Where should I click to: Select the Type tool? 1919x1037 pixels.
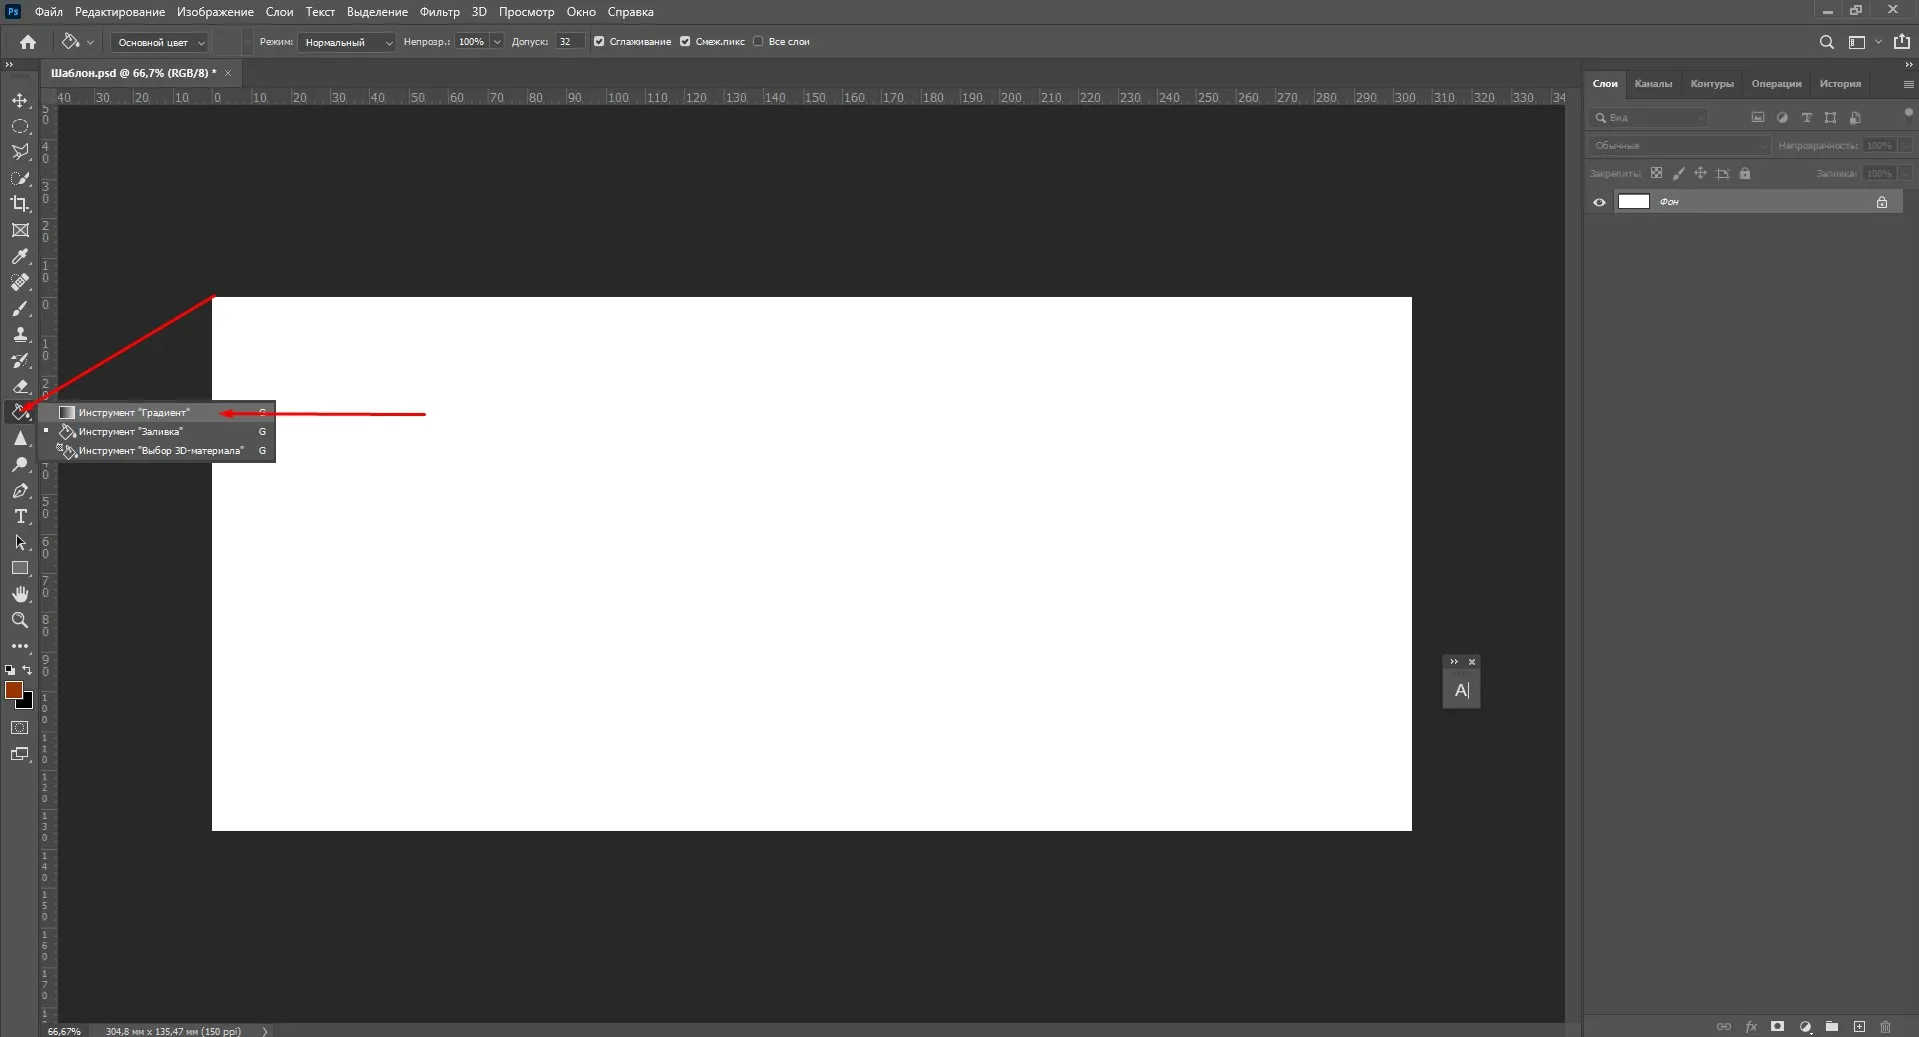tap(20, 516)
